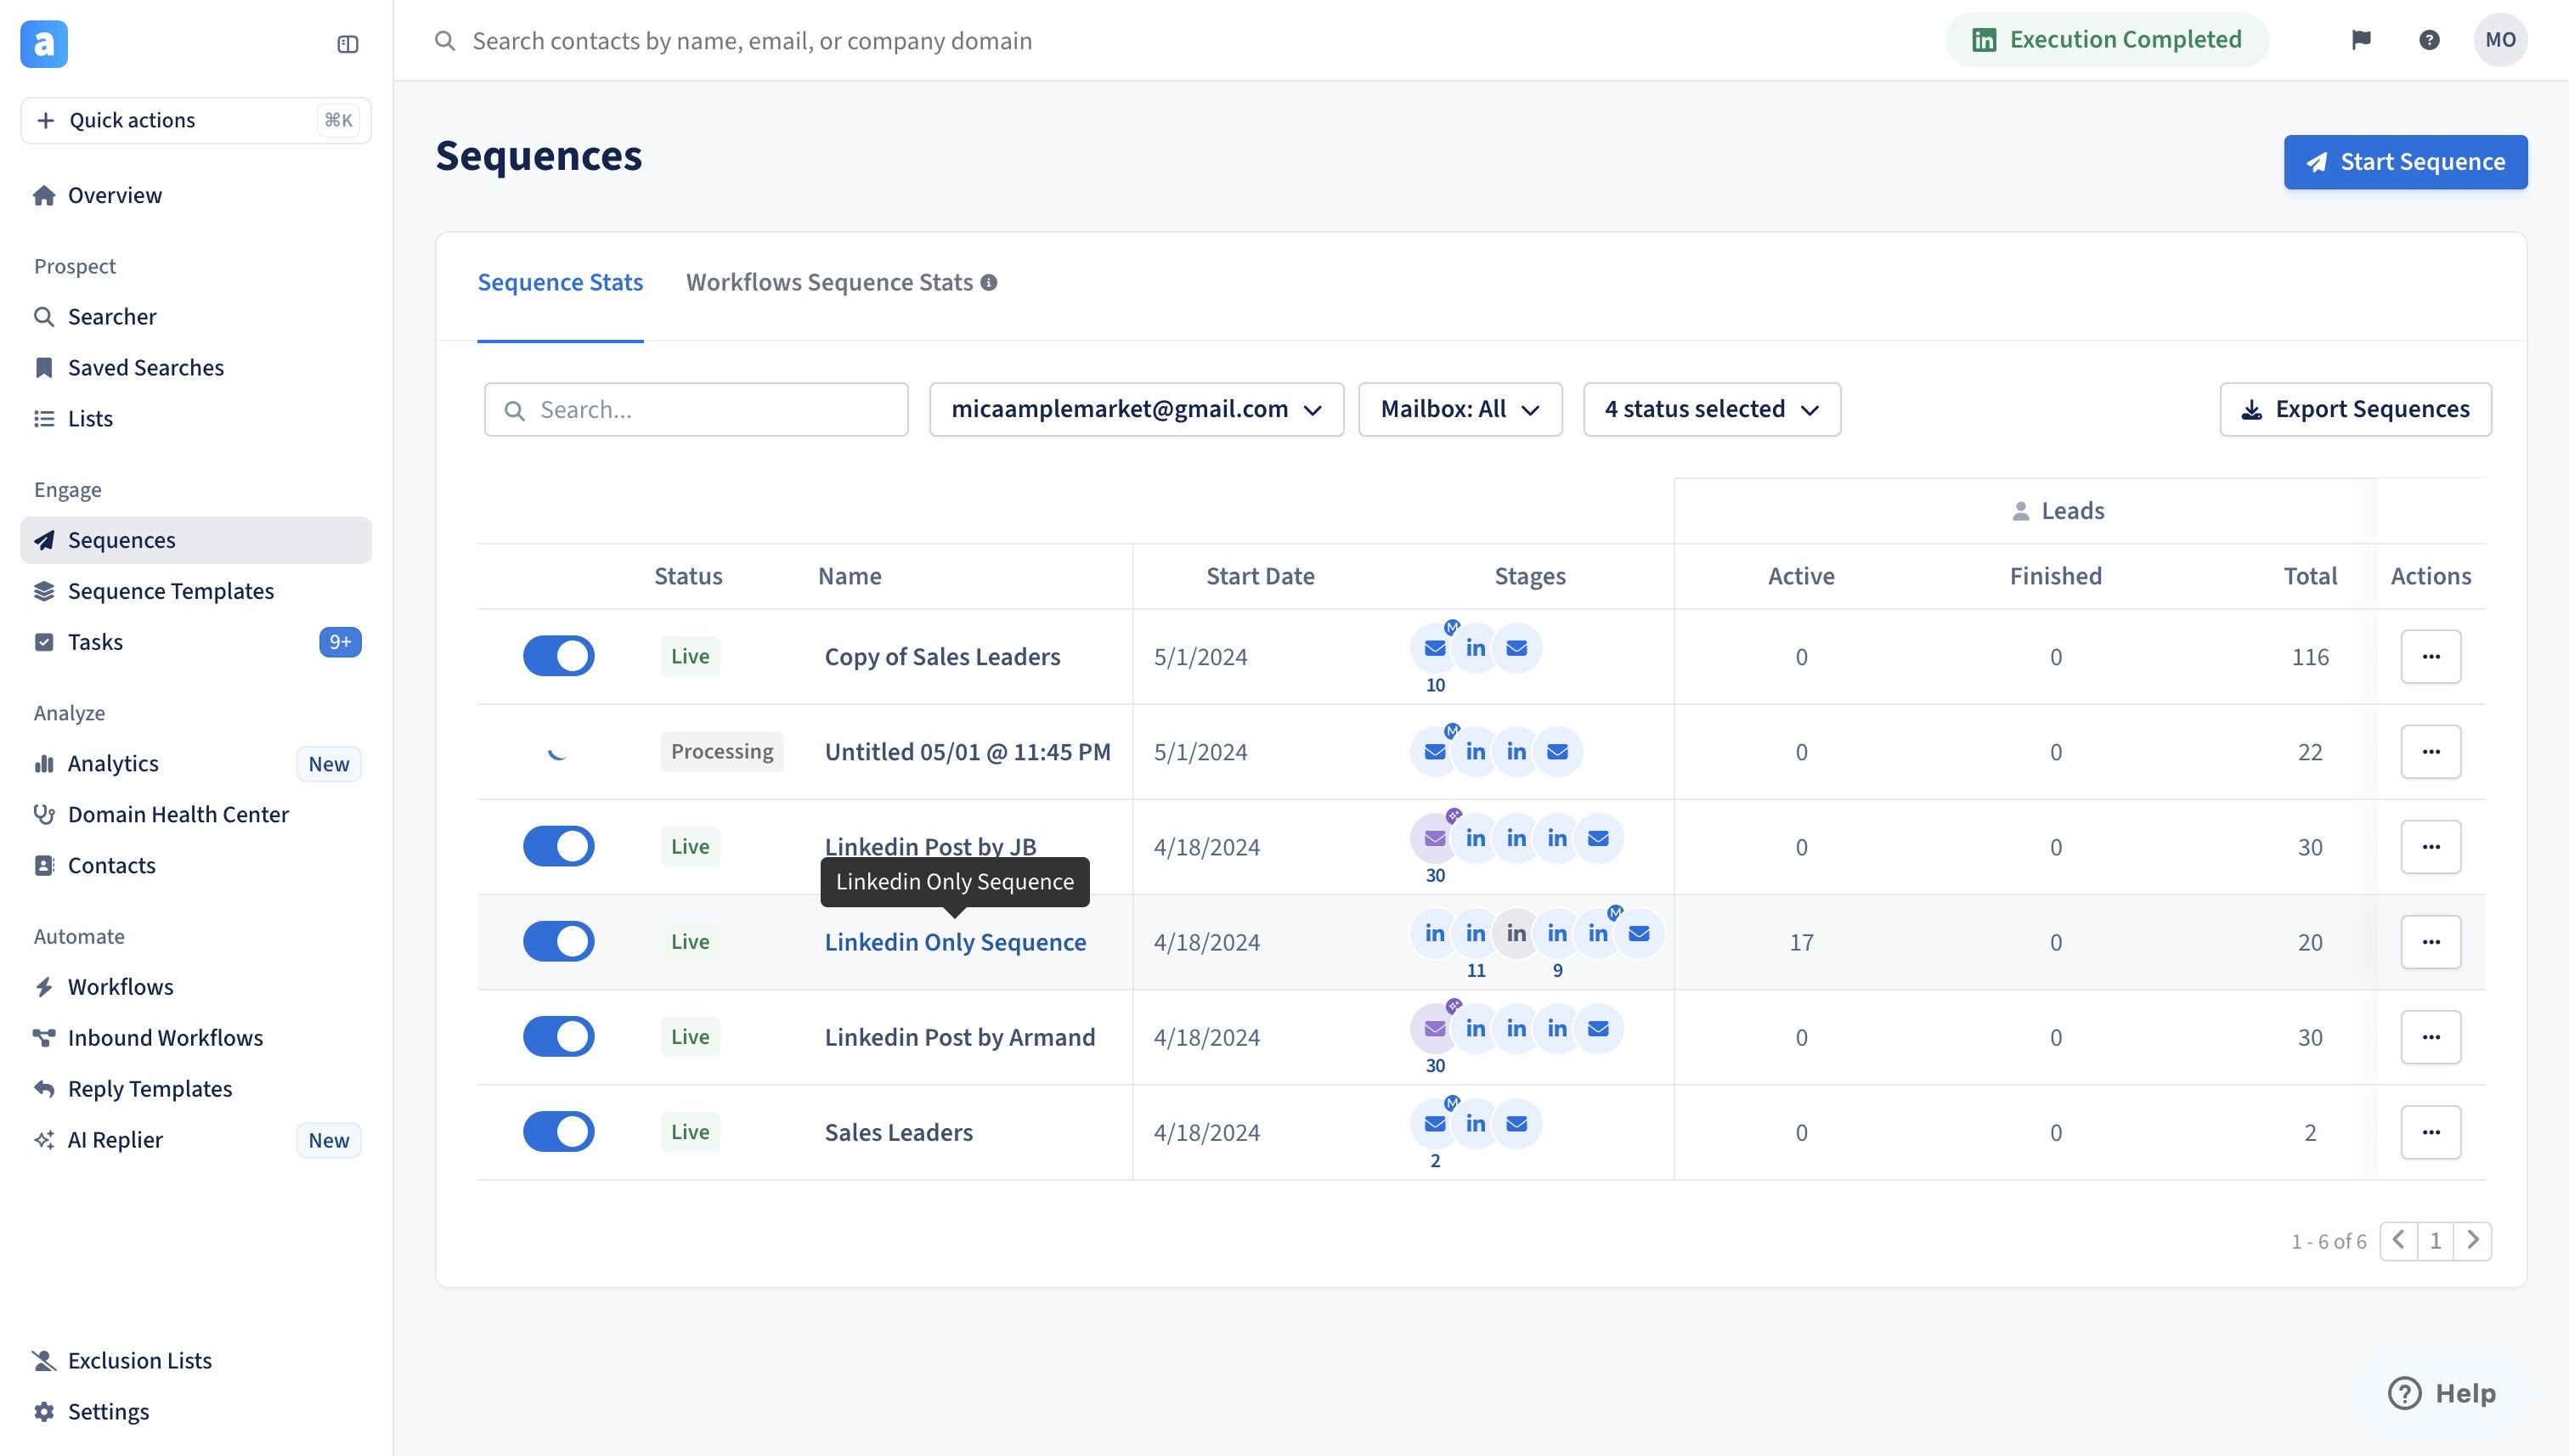2569x1456 pixels.
Task: Open the help question mark icon
Action: tap(2428, 40)
